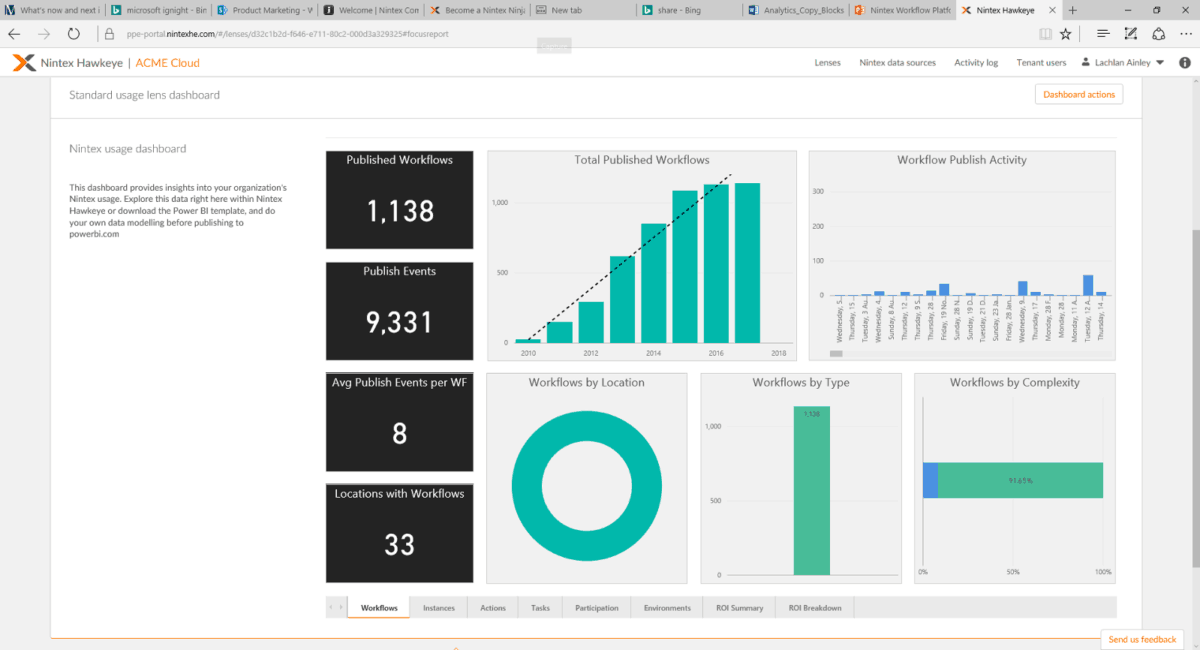The height and width of the screenshot is (650, 1200).
Task: Open new browser tab plus icon
Action: 1072,9
